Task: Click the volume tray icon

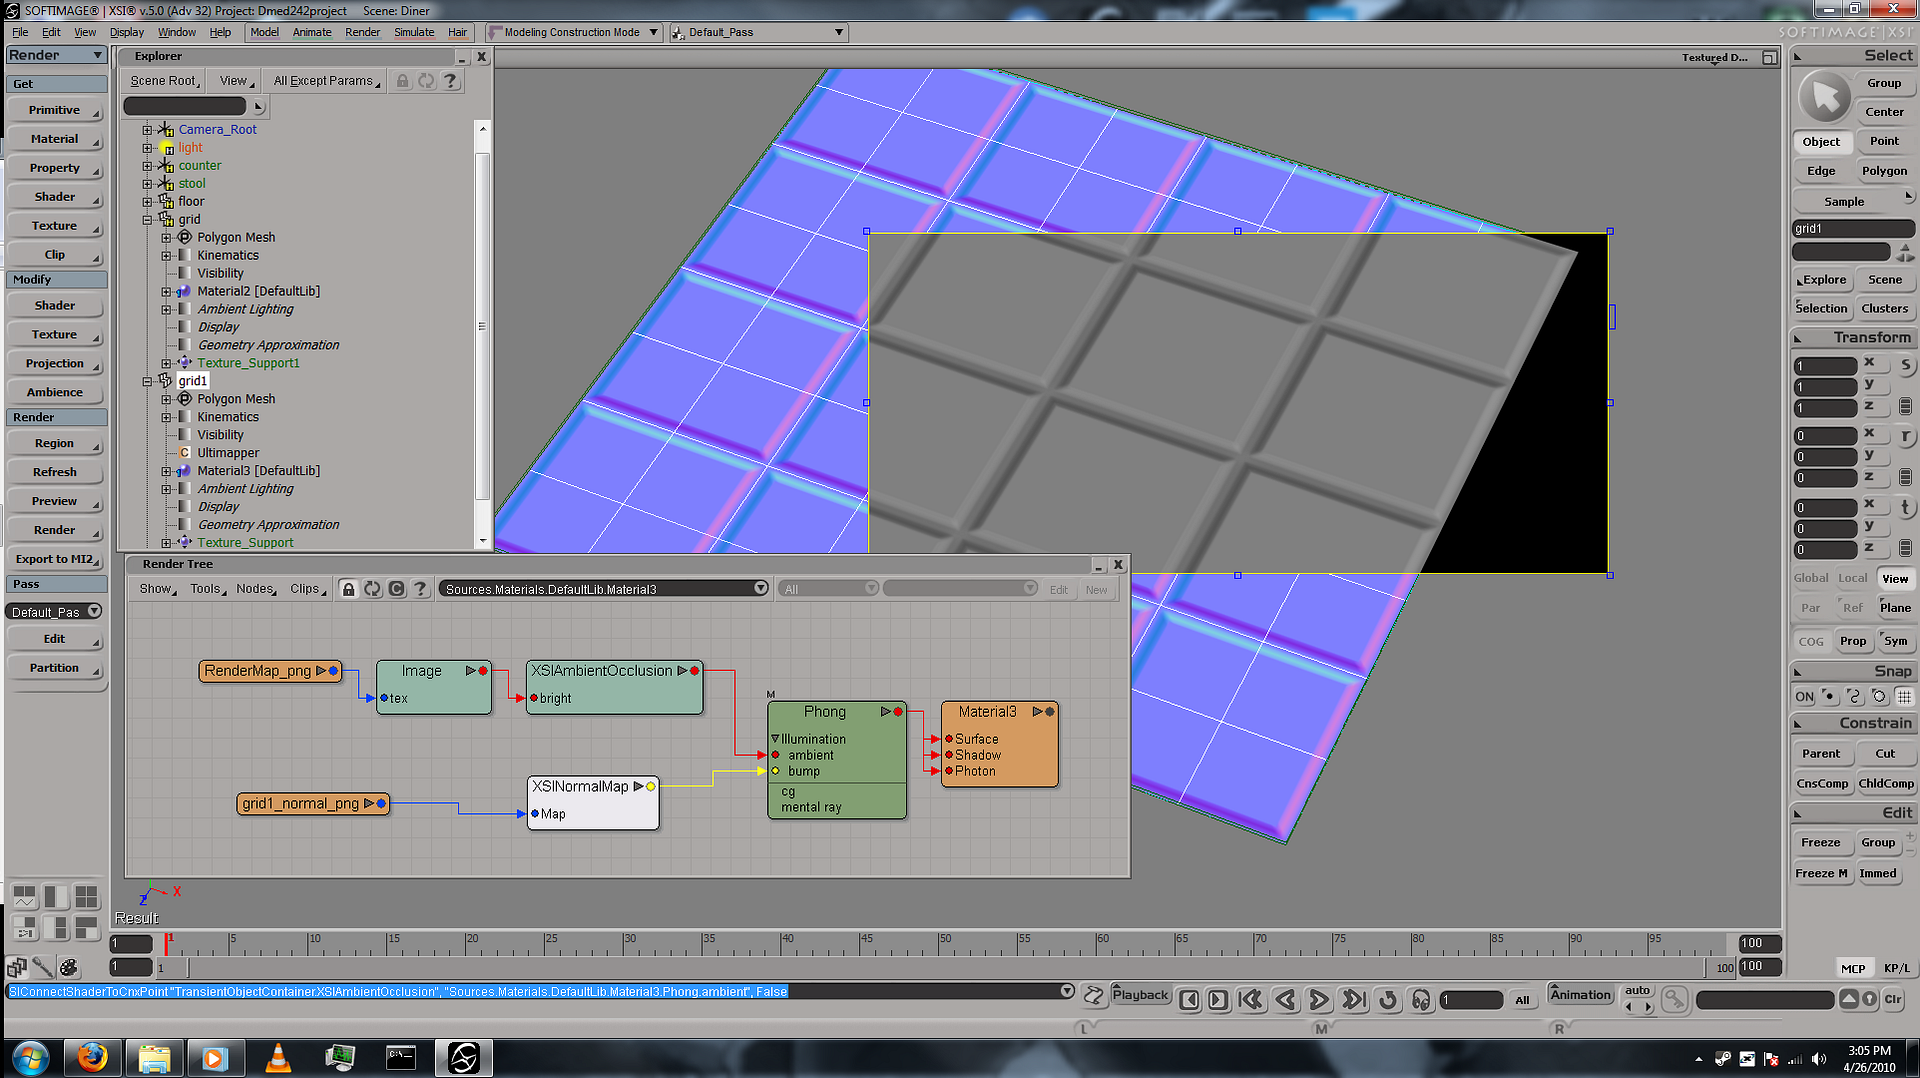Action: [1819, 1058]
